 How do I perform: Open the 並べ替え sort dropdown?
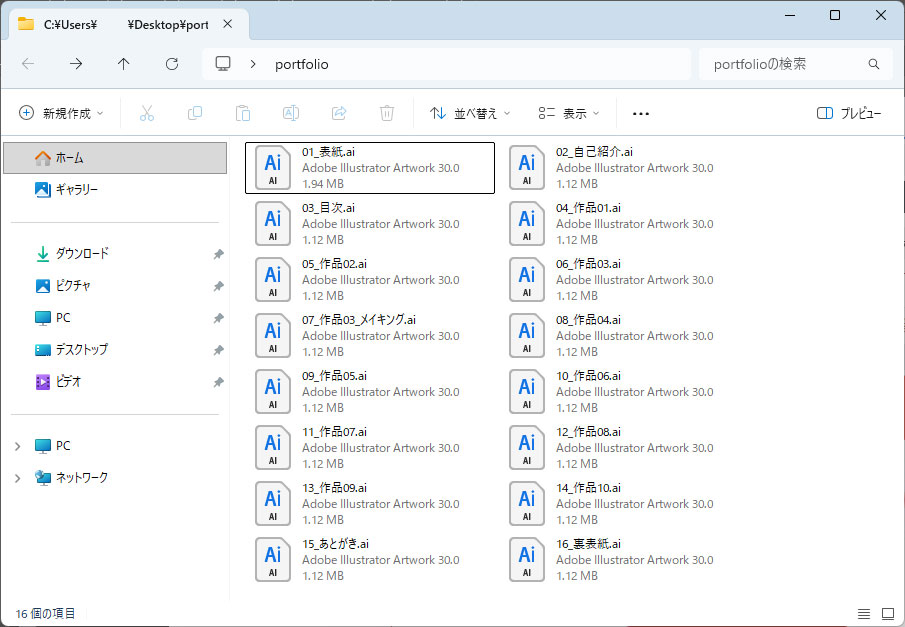click(x=470, y=114)
